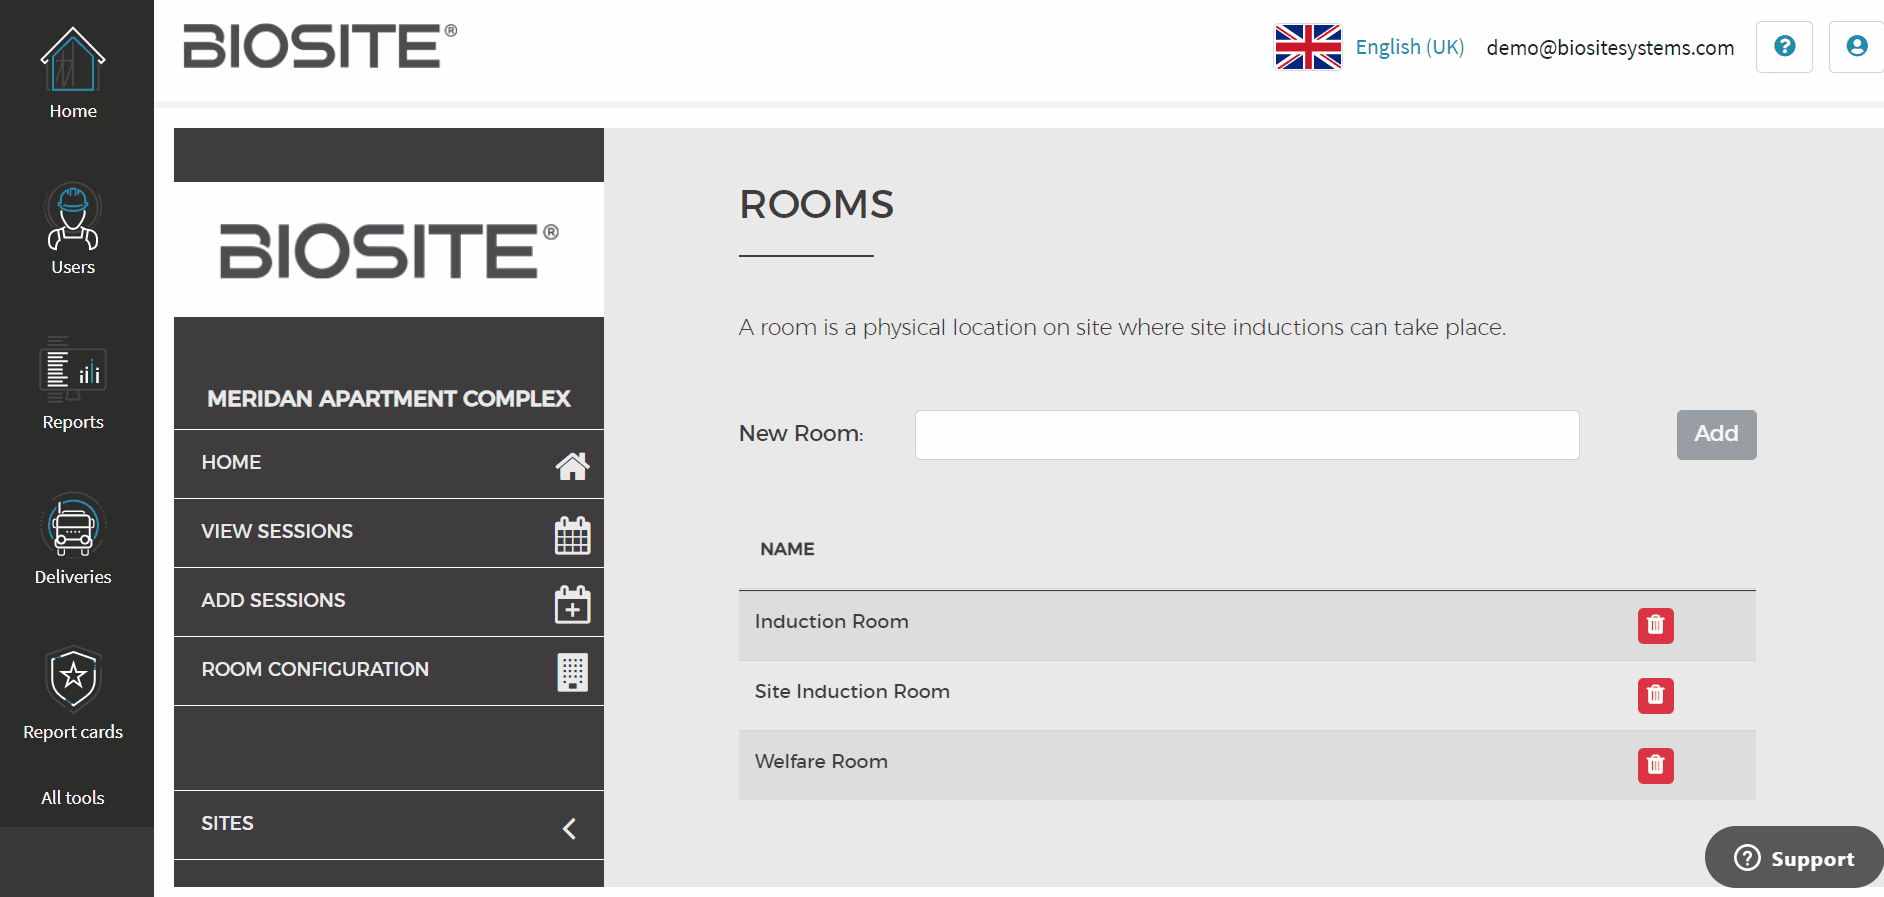
Task: Open the Users section
Action: pos(73,230)
